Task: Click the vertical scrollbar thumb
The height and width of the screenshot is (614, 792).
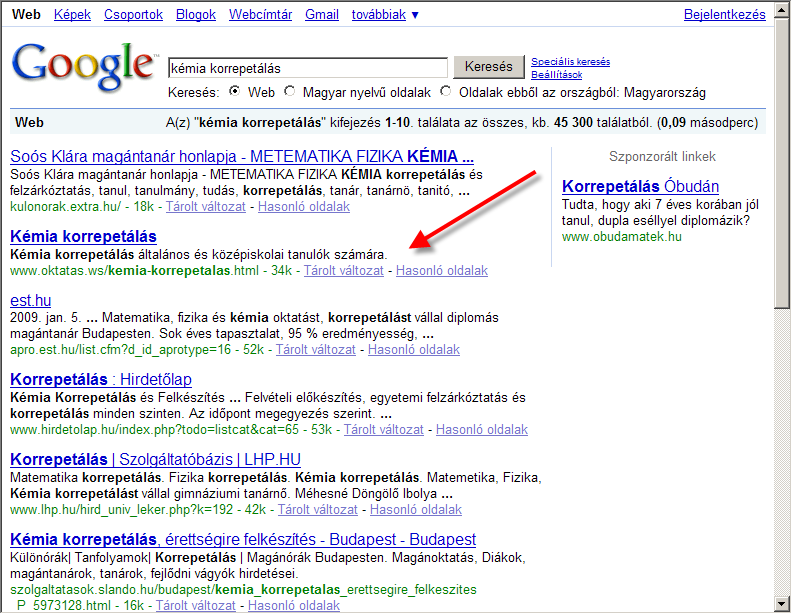Action: coord(782,164)
